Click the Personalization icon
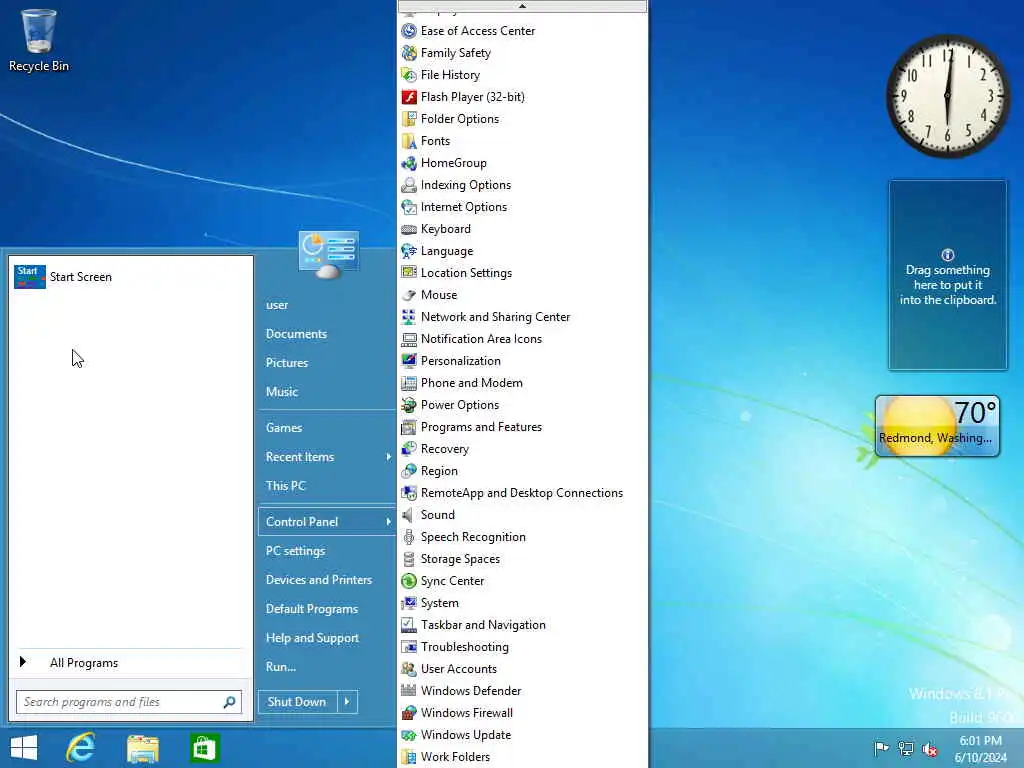The width and height of the screenshot is (1024, 768). pos(409,361)
